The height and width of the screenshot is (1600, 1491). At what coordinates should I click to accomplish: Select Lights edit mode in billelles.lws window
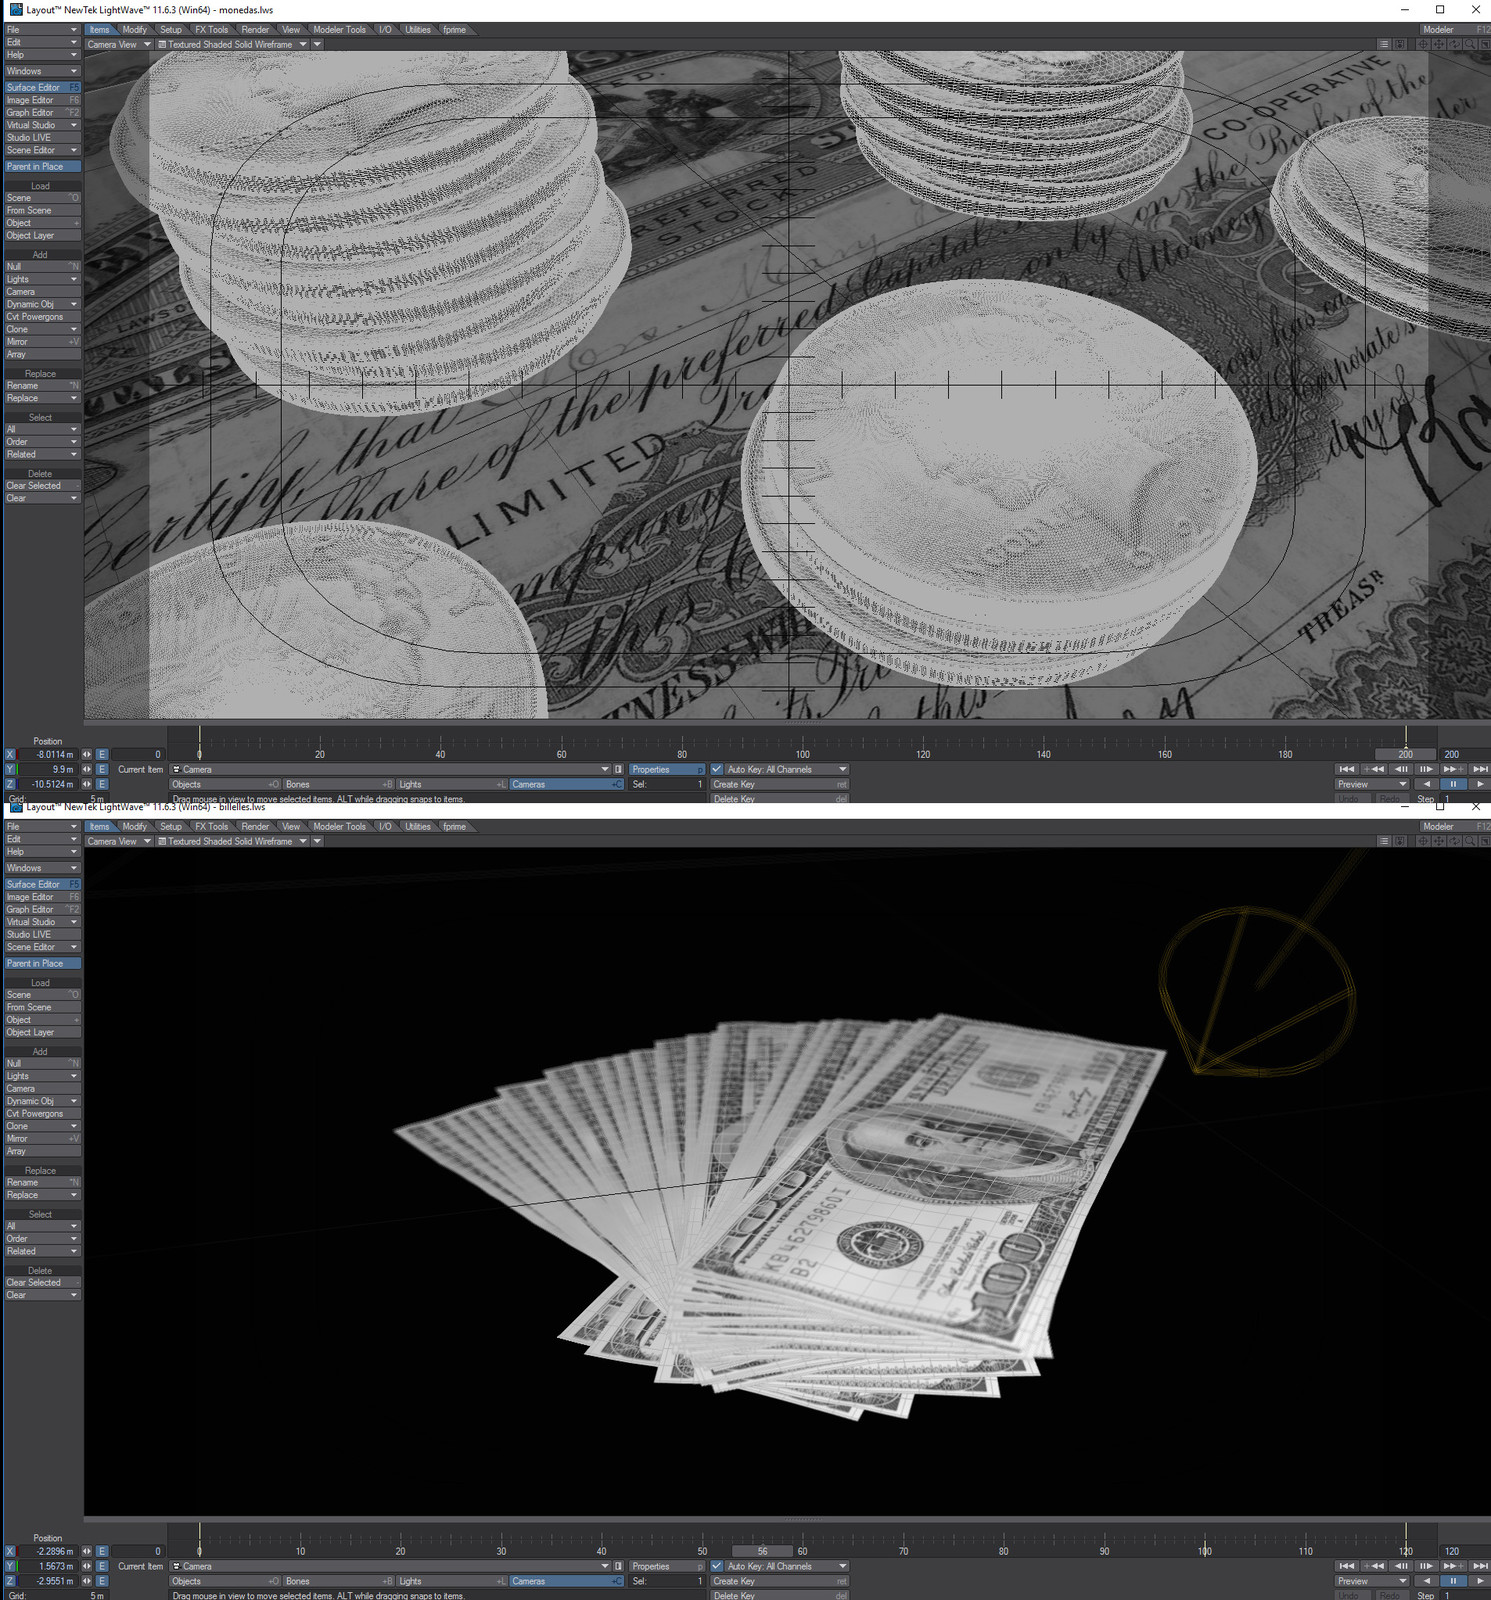[x=452, y=1581]
